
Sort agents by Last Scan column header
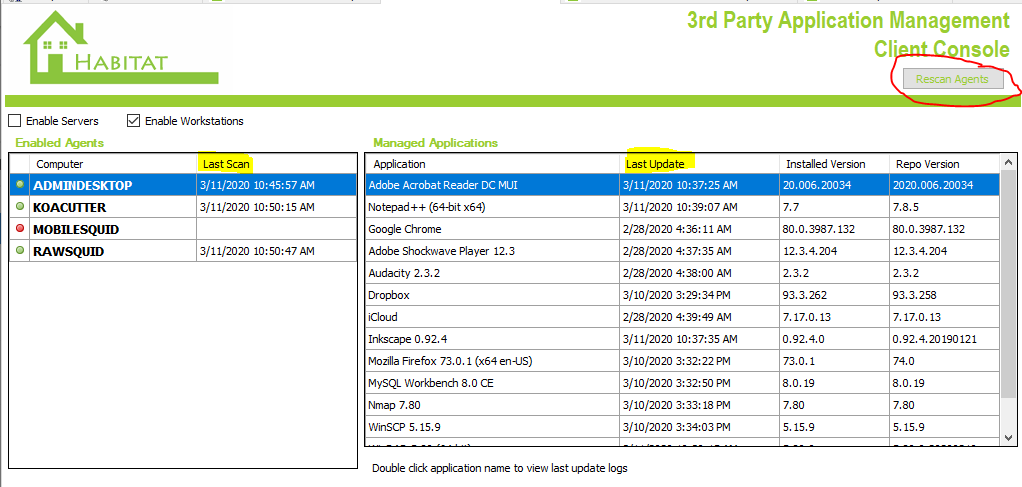[x=276, y=164]
